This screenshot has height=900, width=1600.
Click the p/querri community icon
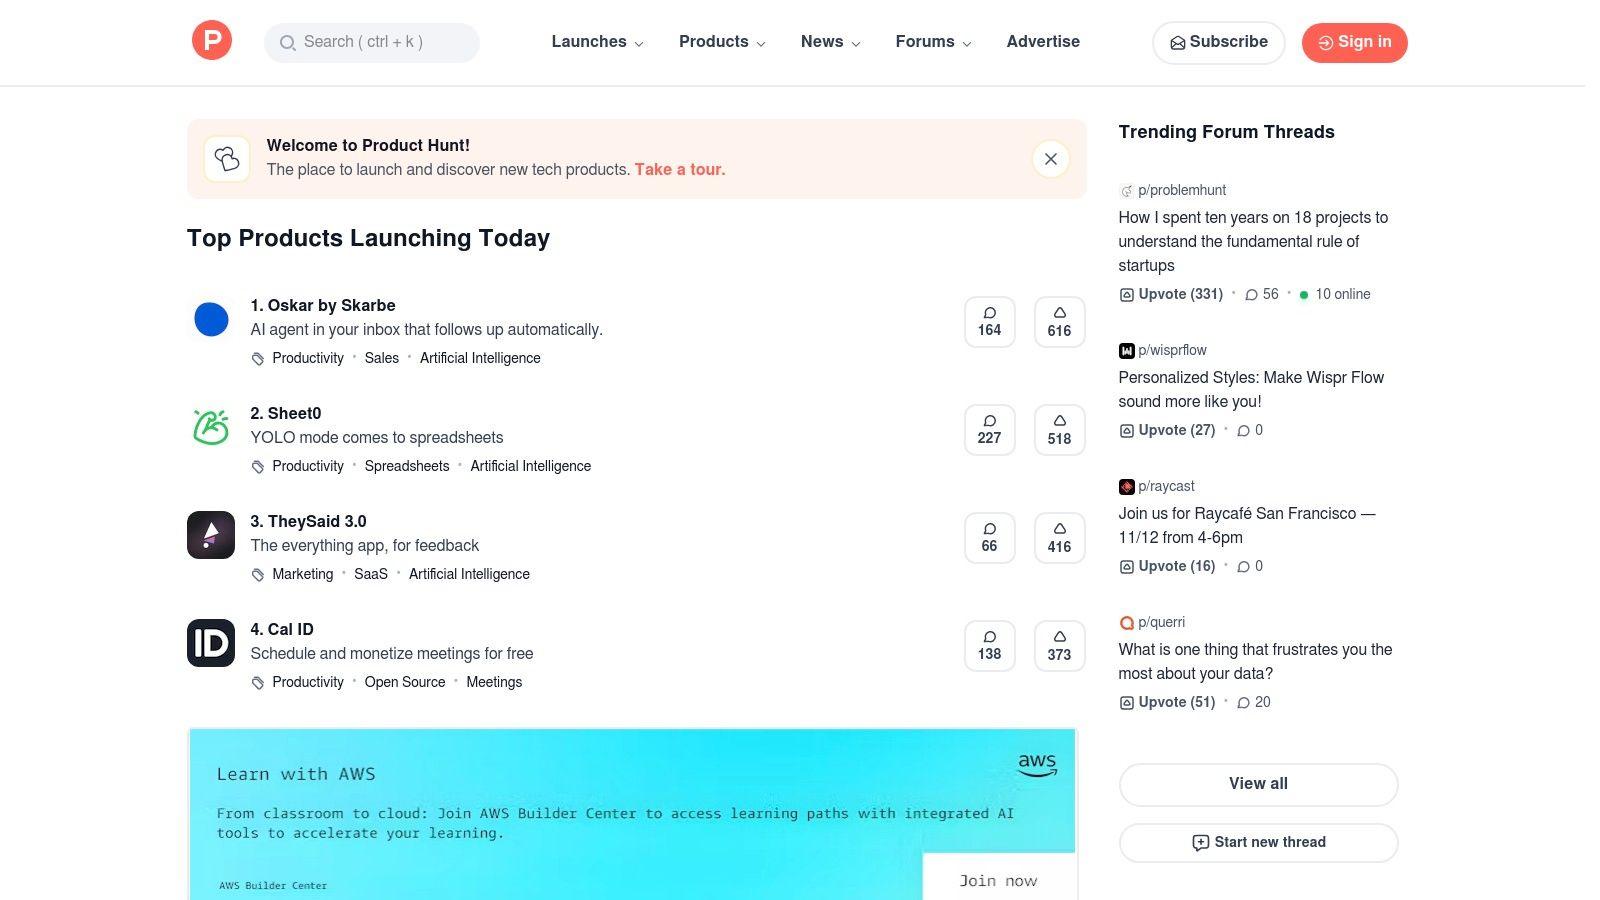pyautogui.click(x=1127, y=623)
